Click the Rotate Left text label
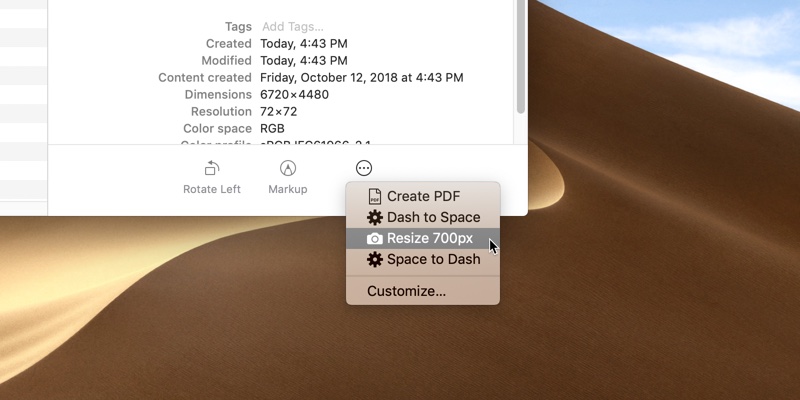The width and height of the screenshot is (800, 400). [x=211, y=189]
